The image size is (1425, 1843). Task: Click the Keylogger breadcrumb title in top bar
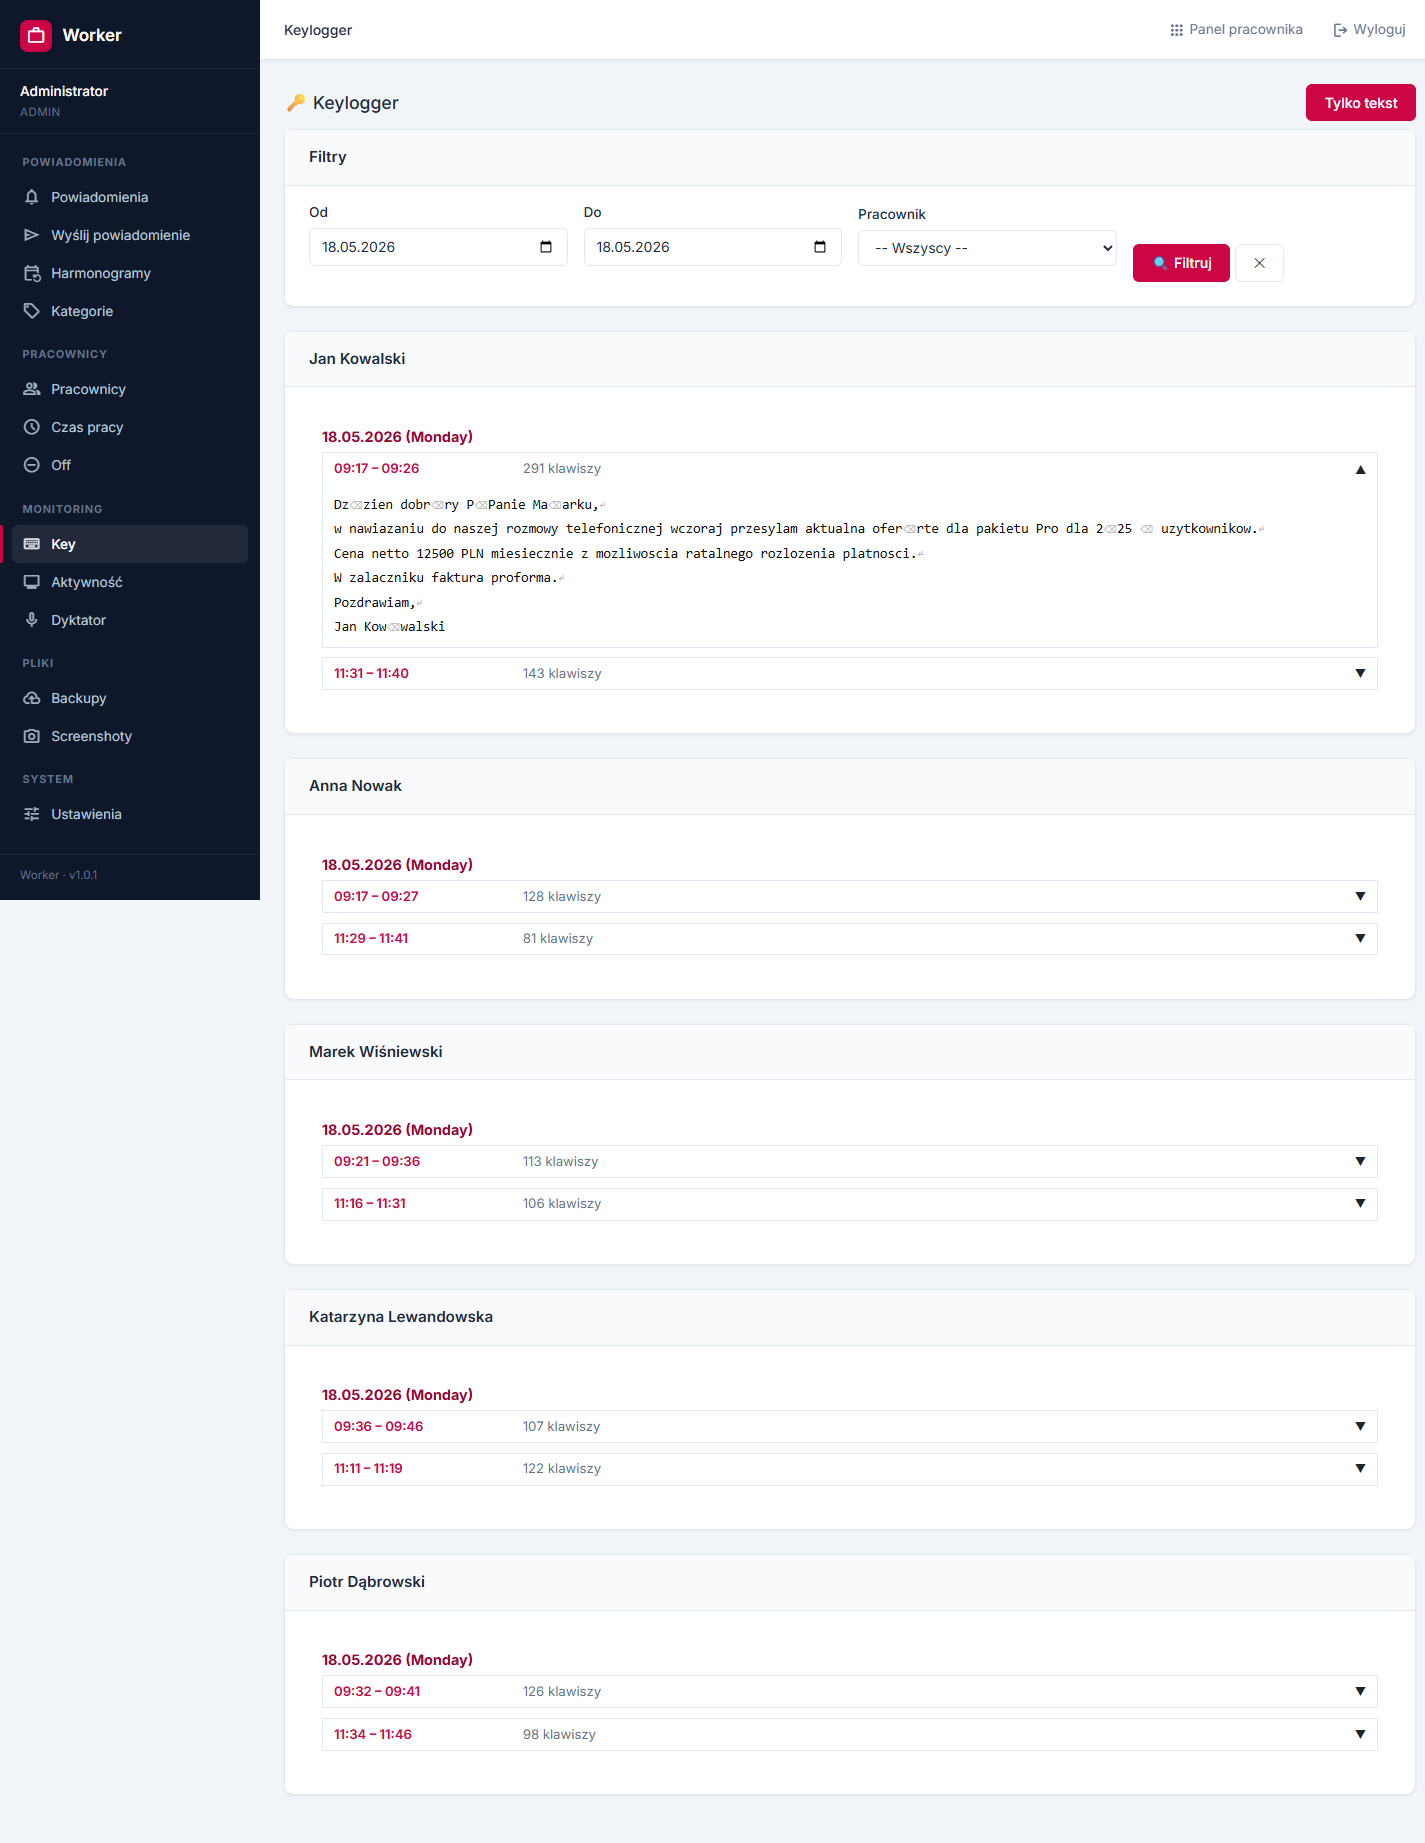click(318, 30)
